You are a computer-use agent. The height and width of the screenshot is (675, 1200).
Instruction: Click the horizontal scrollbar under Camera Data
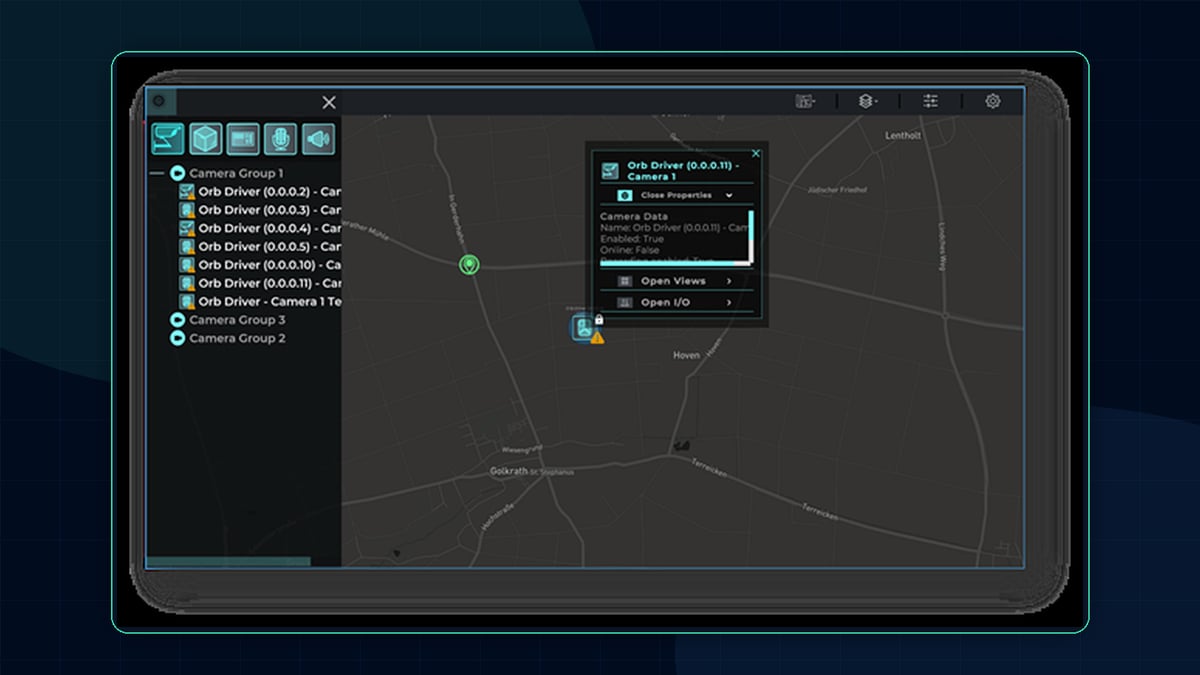(x=673, y=263)
